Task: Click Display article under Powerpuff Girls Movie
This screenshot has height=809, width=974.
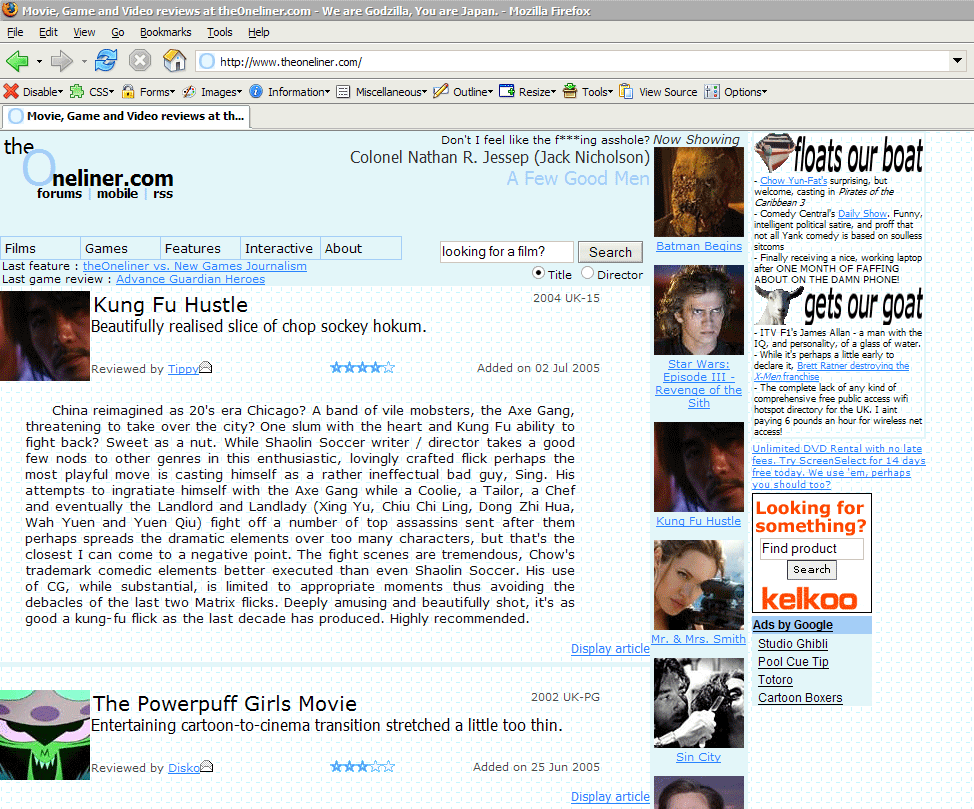Action: (x=610, y=796)
